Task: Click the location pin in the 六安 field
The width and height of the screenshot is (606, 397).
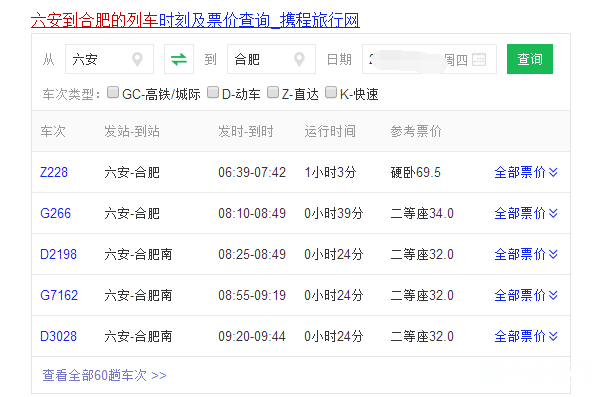Action: (137, 60)
